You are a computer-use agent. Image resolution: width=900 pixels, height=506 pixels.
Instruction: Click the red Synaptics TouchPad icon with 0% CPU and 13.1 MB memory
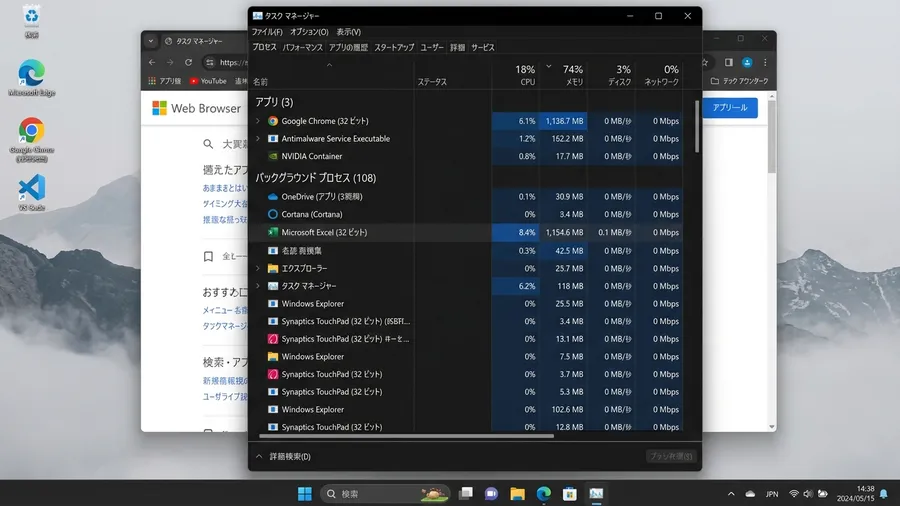(x=273, y=339)
